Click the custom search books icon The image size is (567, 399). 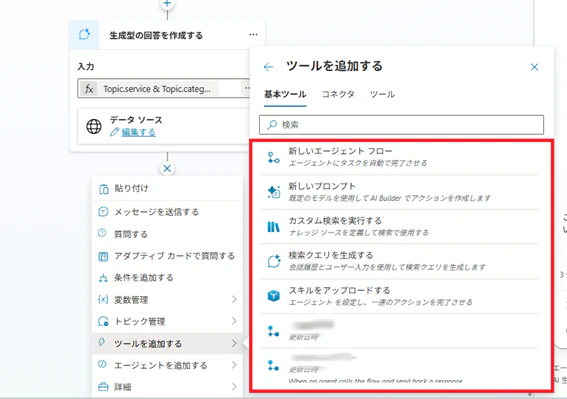[x=273, y=227]
